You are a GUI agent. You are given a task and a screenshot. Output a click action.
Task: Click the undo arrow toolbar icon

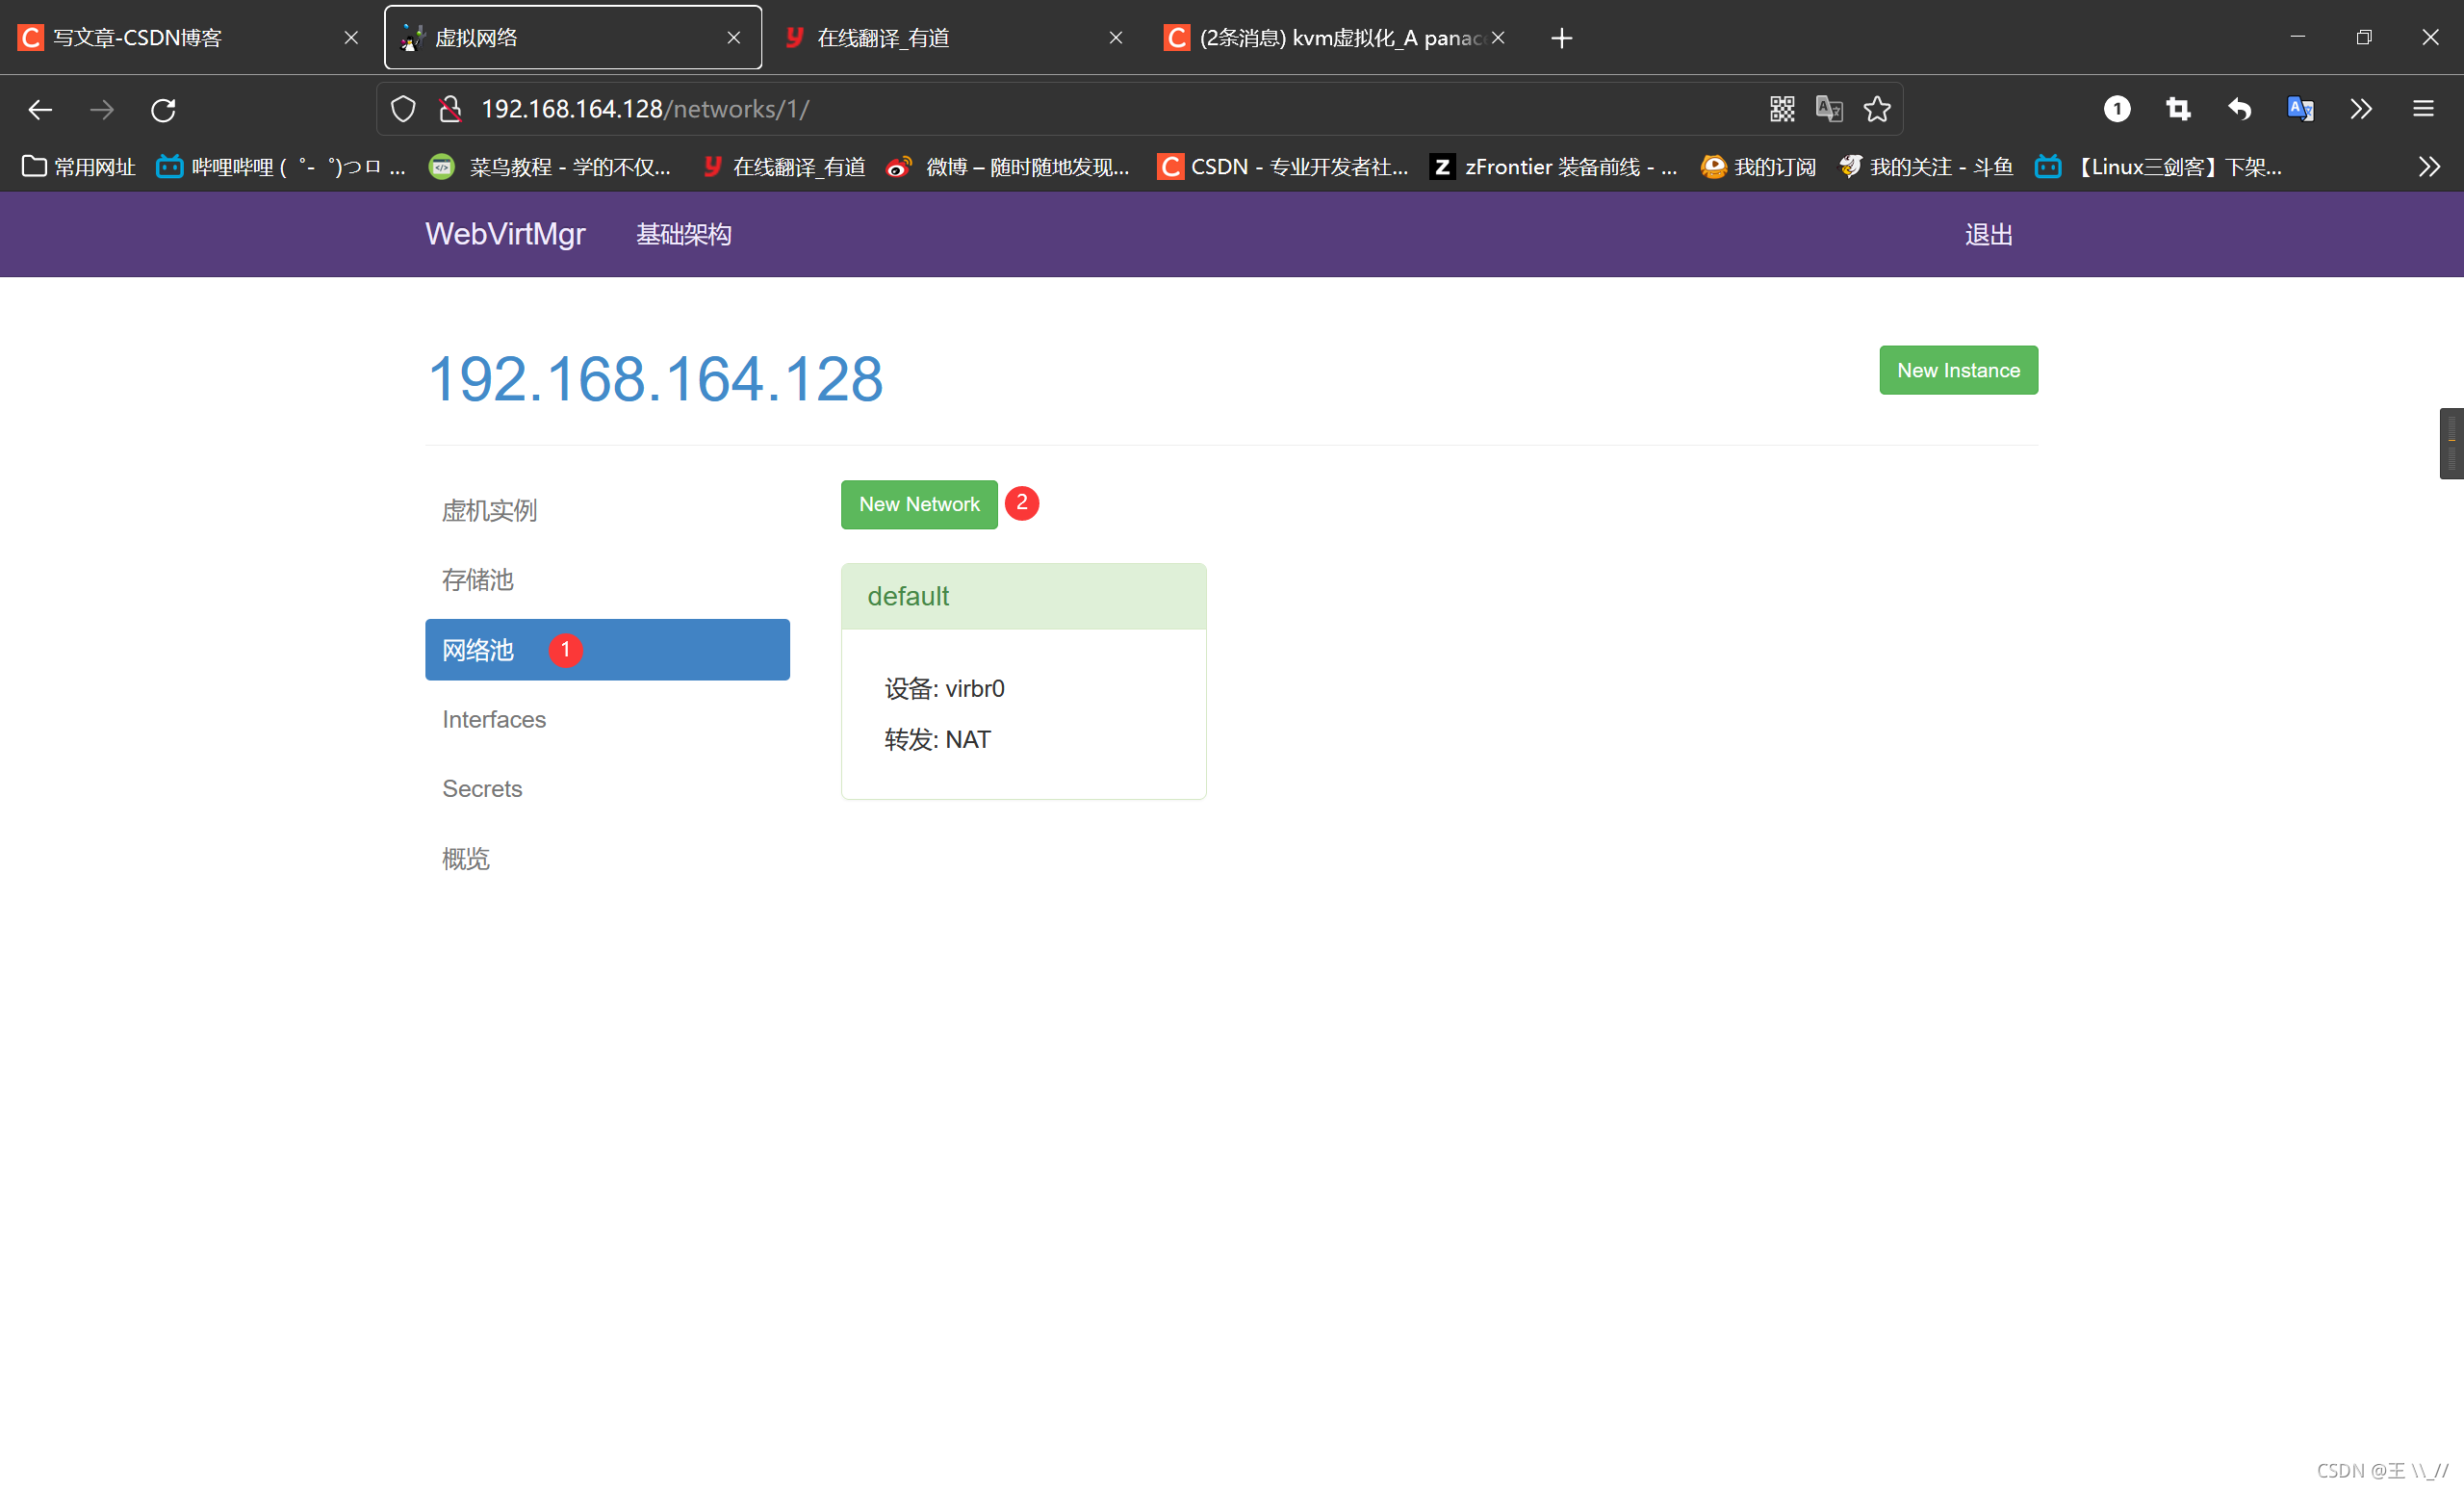tap(2239, 109)
